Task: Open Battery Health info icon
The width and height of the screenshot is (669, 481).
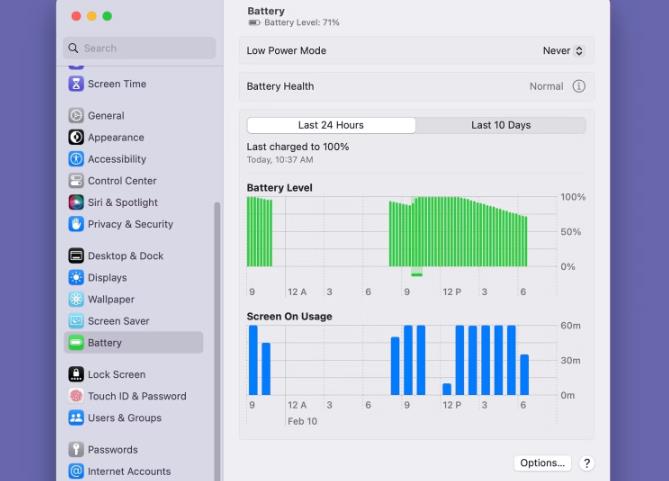Action: 579,86
